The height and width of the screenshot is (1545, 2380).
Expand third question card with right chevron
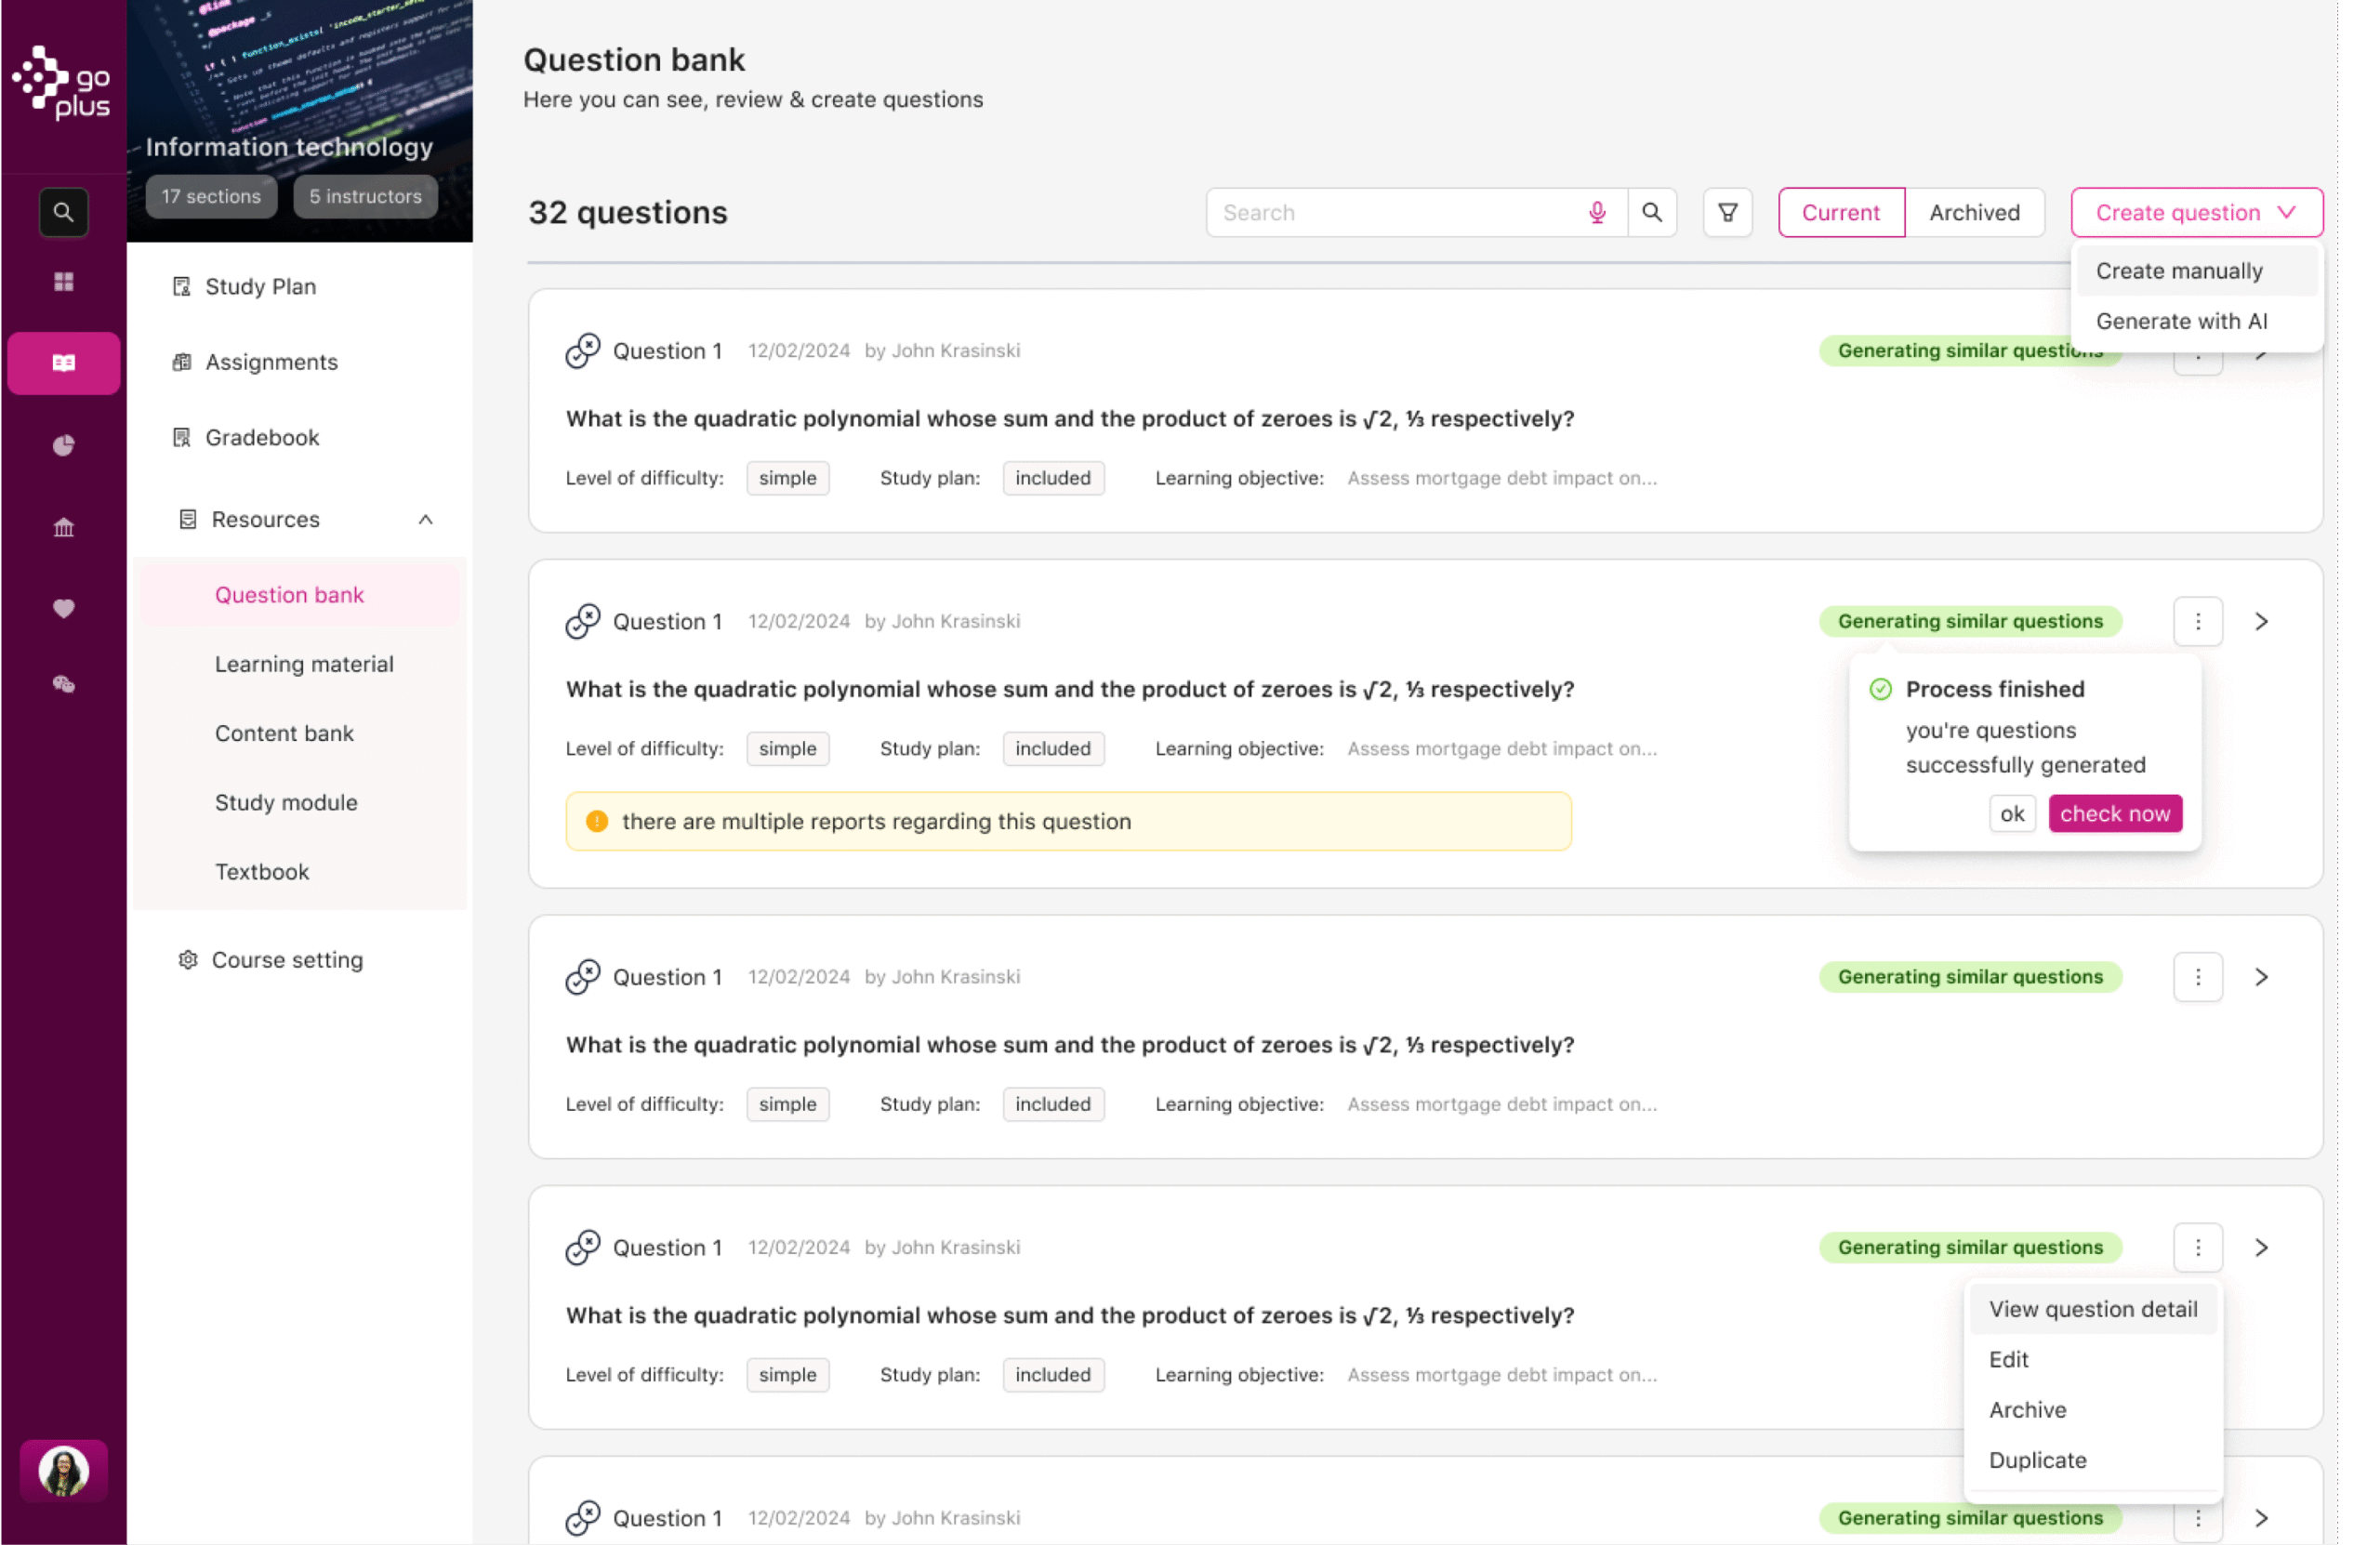(2261, 977)
